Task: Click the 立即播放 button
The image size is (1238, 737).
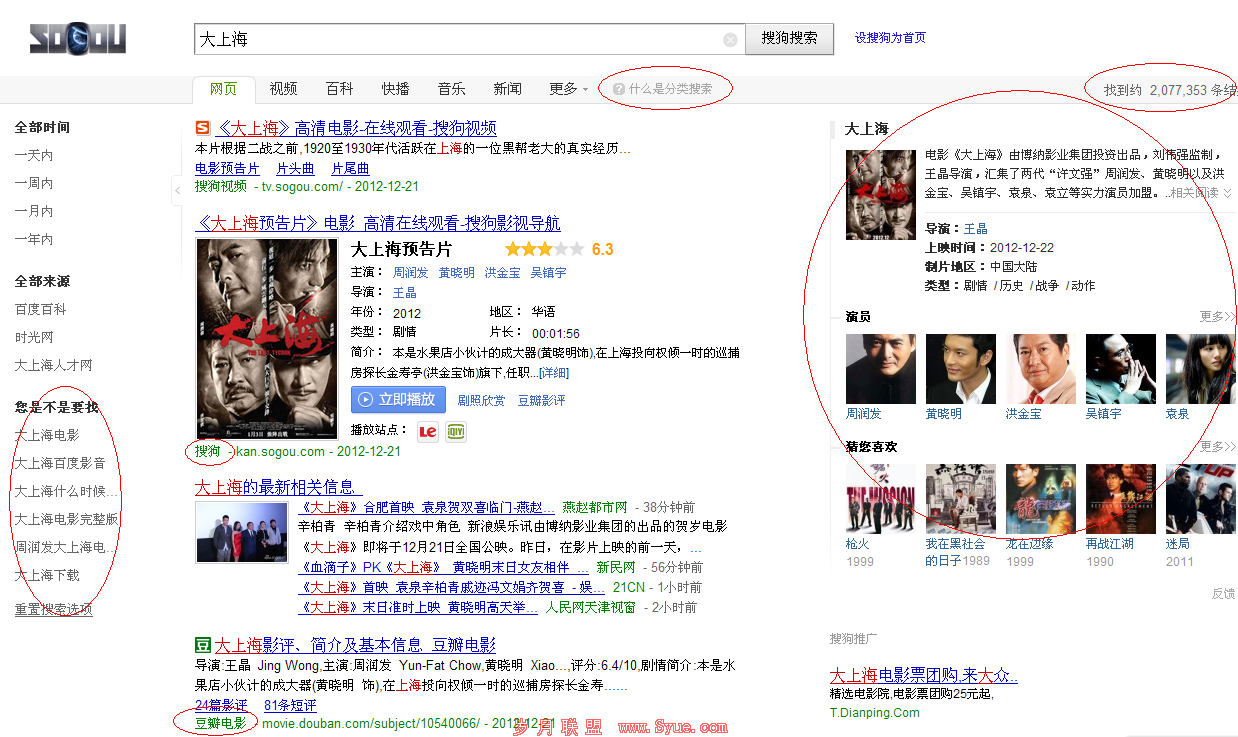Action: tap(398, 399)
